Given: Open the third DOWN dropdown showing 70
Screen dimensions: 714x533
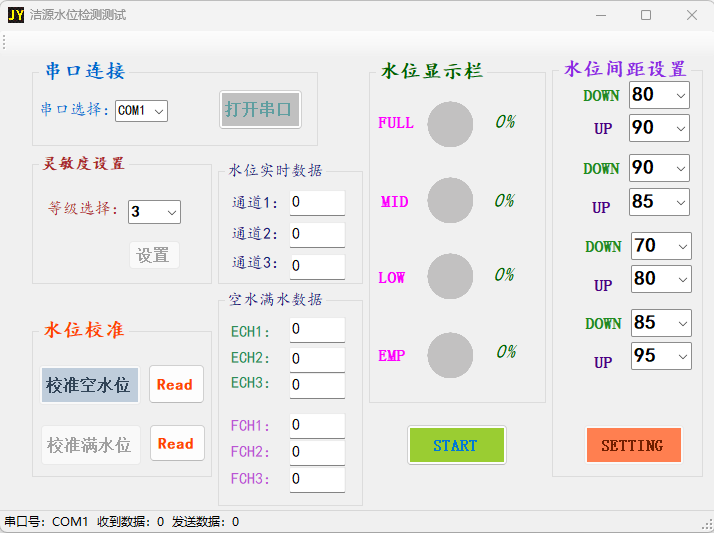Looking at the screenshot, I should click(660, 246).
